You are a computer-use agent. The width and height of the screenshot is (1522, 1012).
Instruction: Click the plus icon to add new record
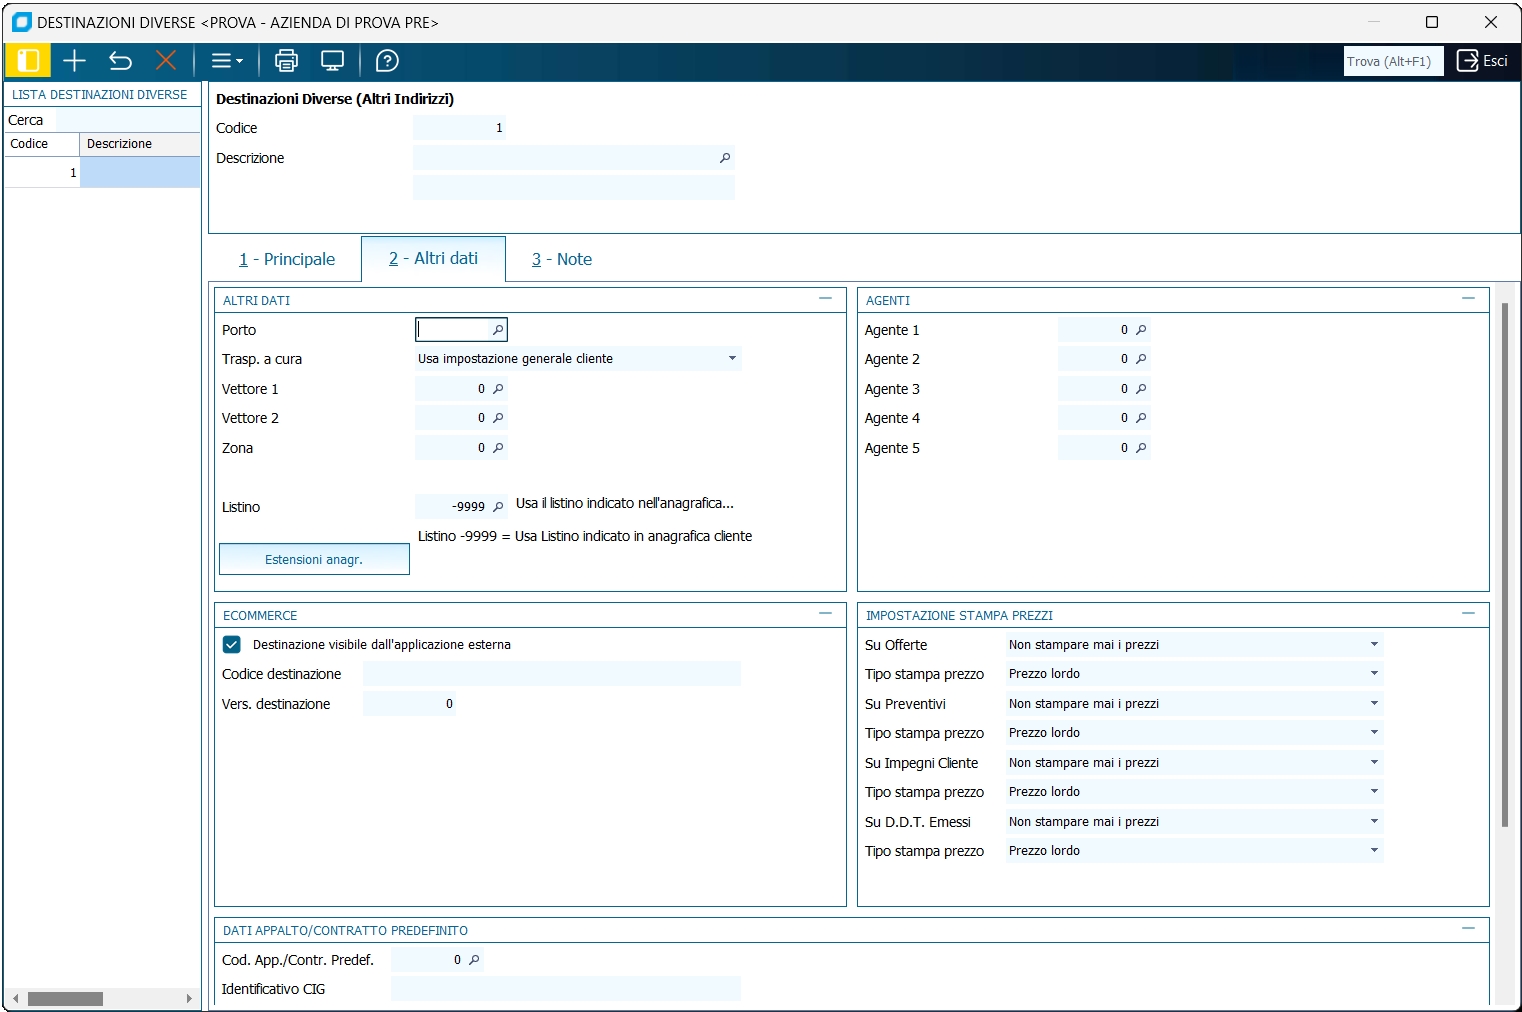[74, 61]
